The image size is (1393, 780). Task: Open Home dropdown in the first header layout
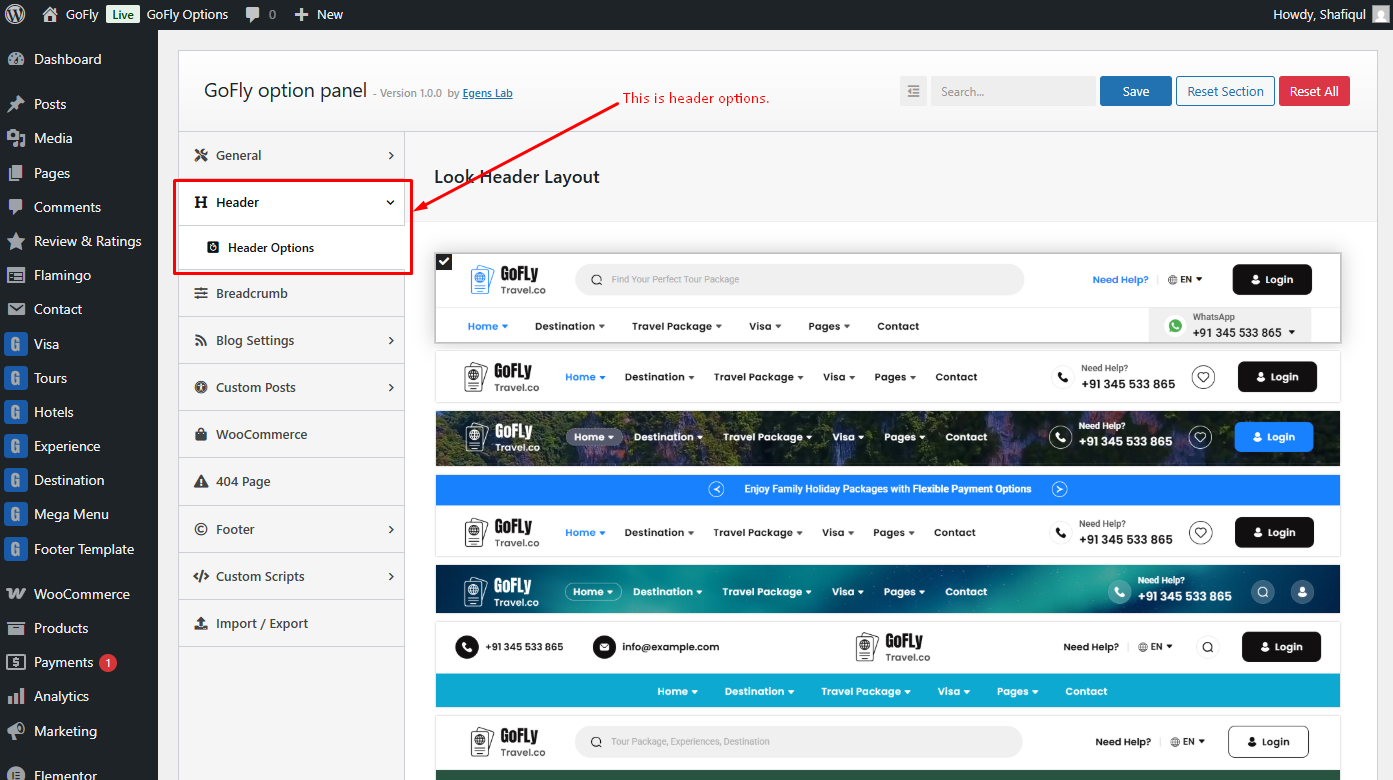pos(488,326)
